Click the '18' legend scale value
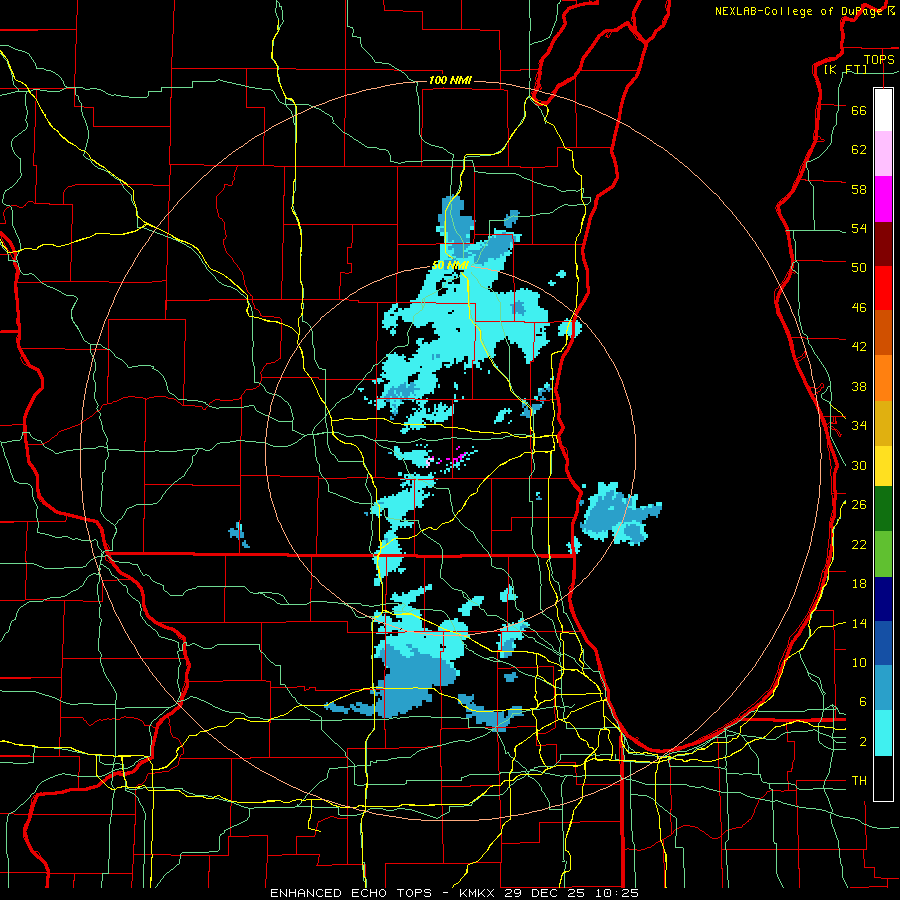This screenshot has height=900, width=900. [859, 584]
